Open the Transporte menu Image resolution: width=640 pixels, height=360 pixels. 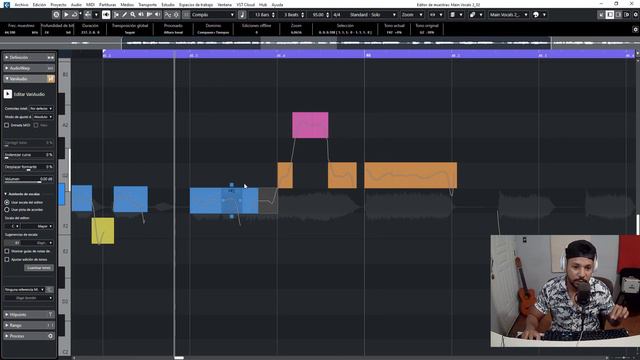pos(147,4)
